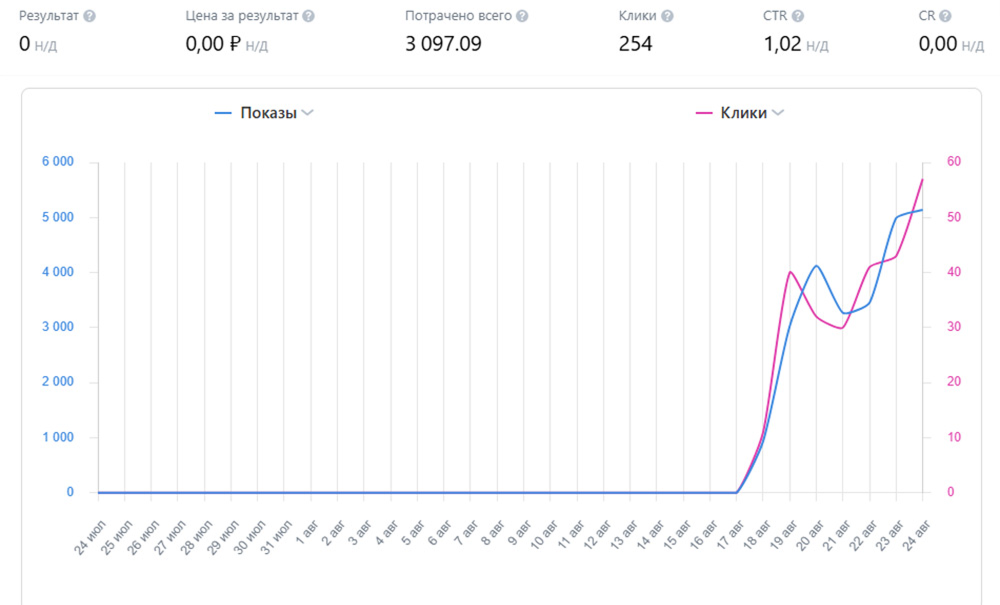
Task: Open the Цена за результат help tooltip icon
Action: [x=308, y=16]
